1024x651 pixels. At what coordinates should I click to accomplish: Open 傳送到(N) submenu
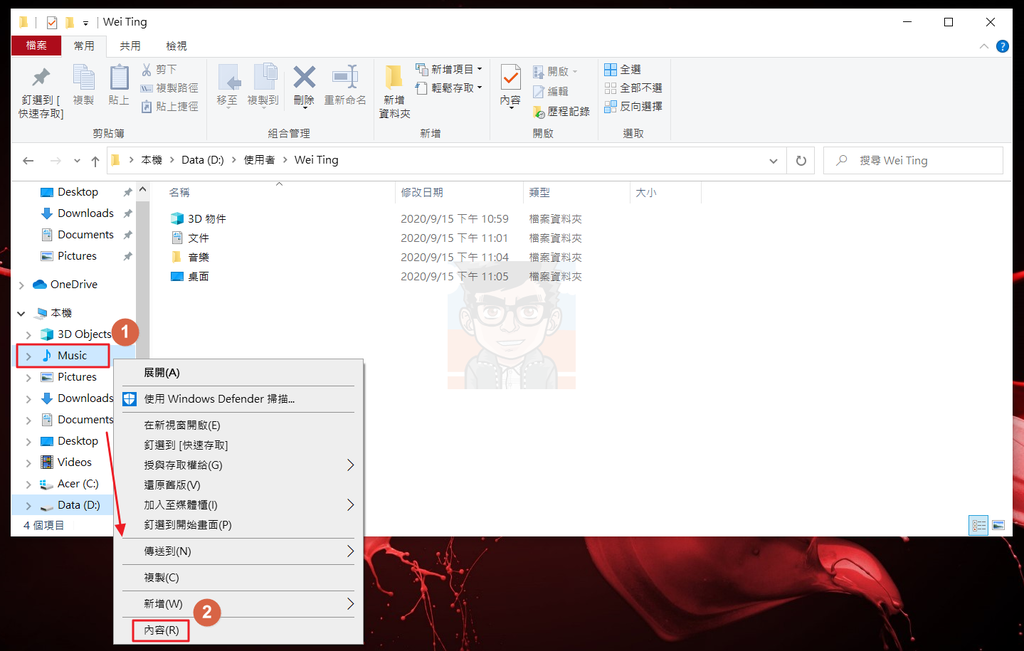(x=238, y=551)
